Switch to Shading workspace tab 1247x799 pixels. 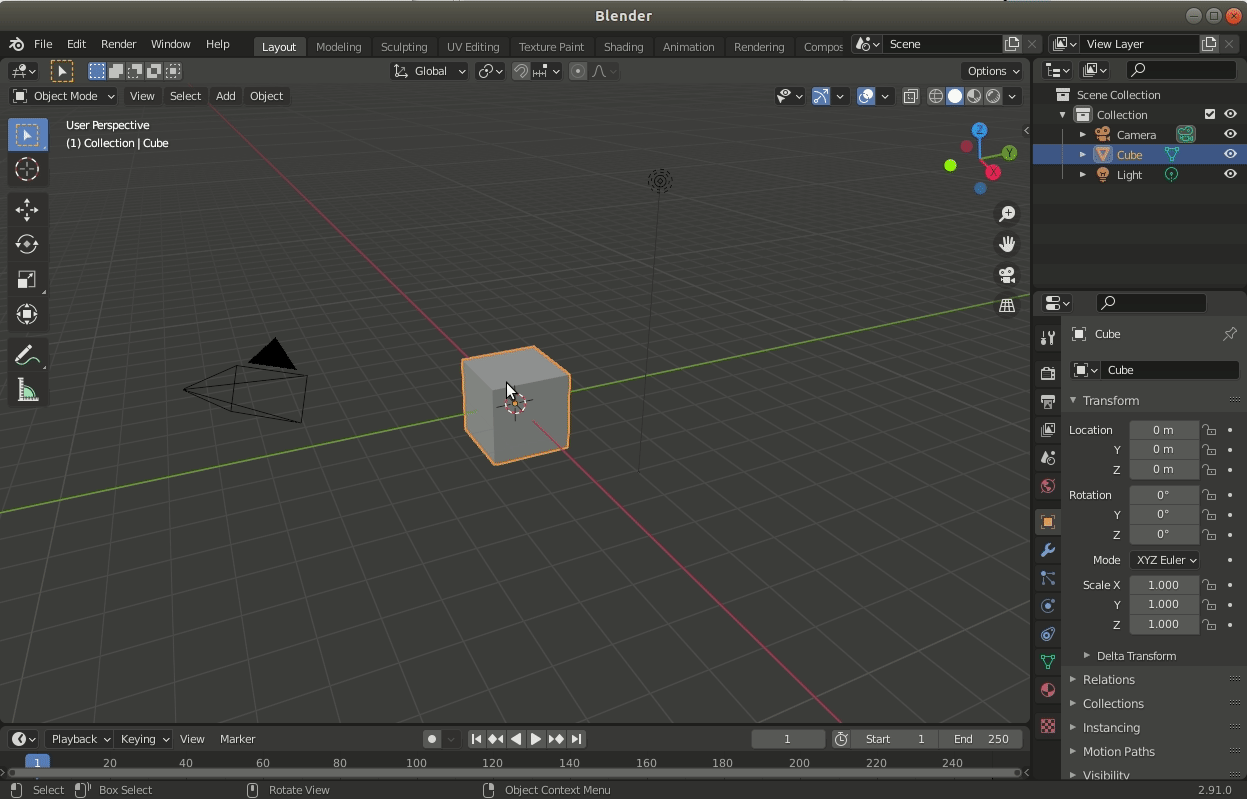click(x=623, y=46)
